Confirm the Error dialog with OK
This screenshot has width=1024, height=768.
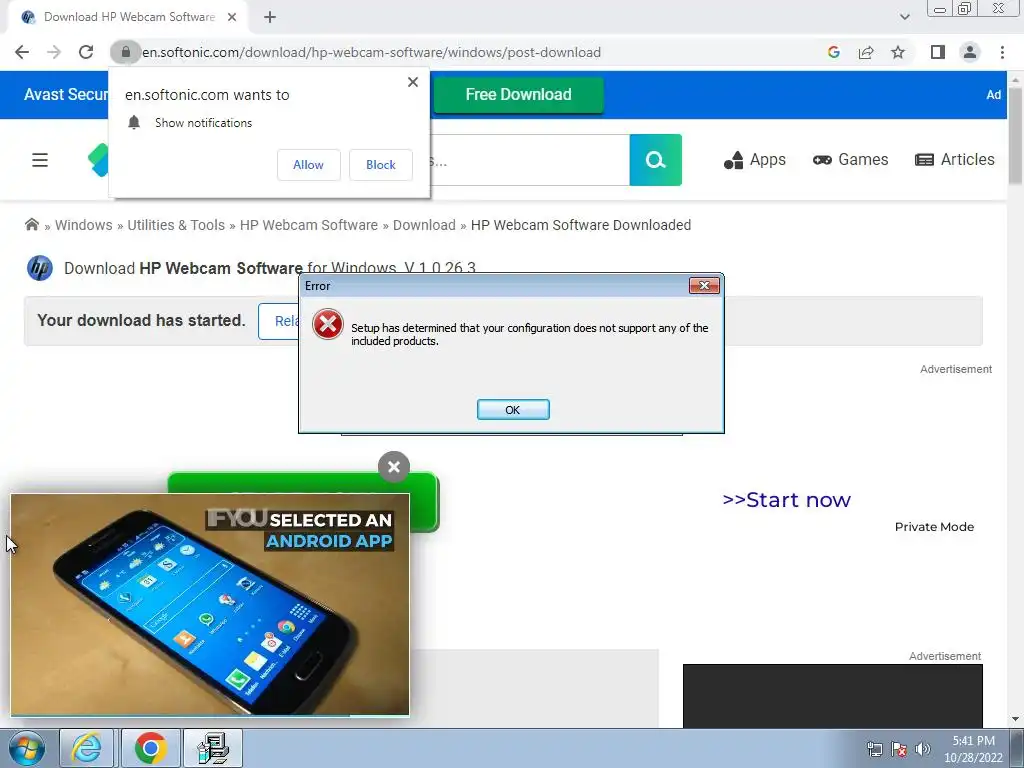pos(513,409)
